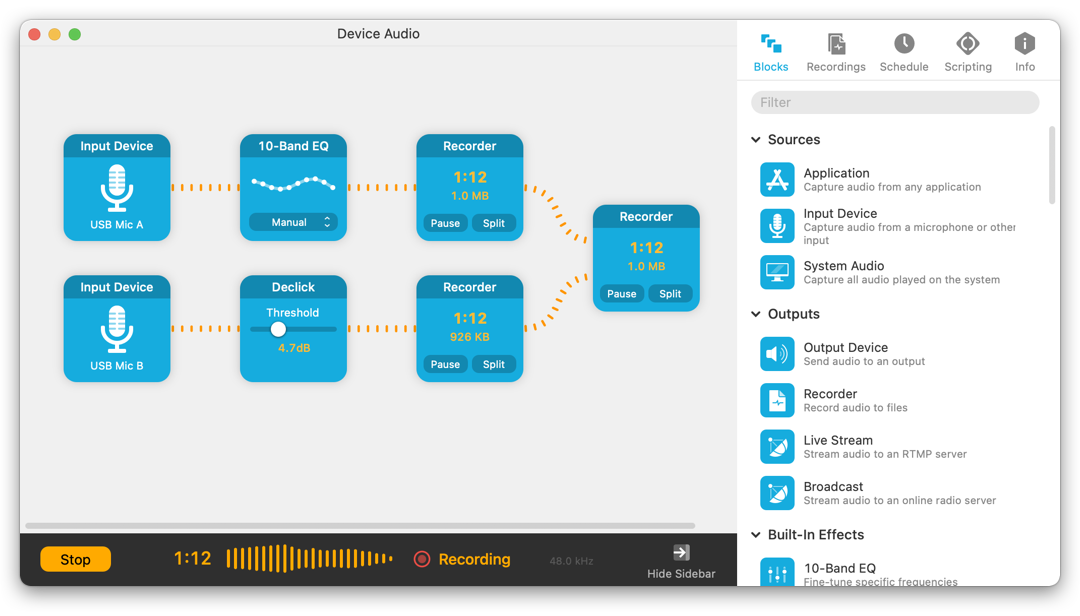Click the Declick Threshold slider knob
Viewport: 1080px width, 616px height.
pyautogui.click(x=278, y=329)
